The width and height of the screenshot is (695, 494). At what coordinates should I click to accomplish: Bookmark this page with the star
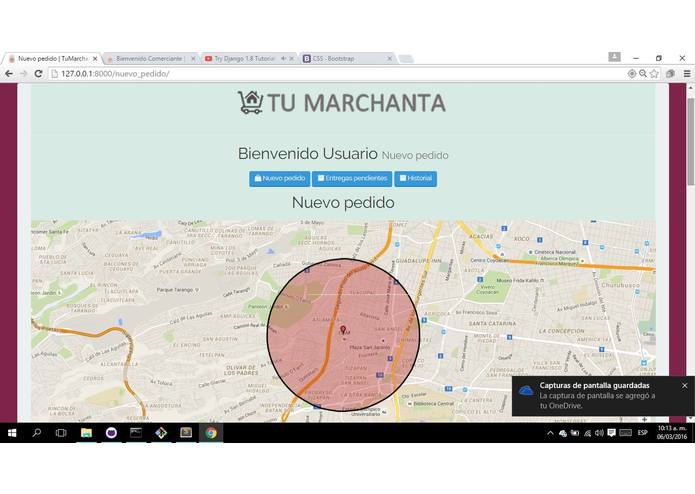click(x=654, y=74)
